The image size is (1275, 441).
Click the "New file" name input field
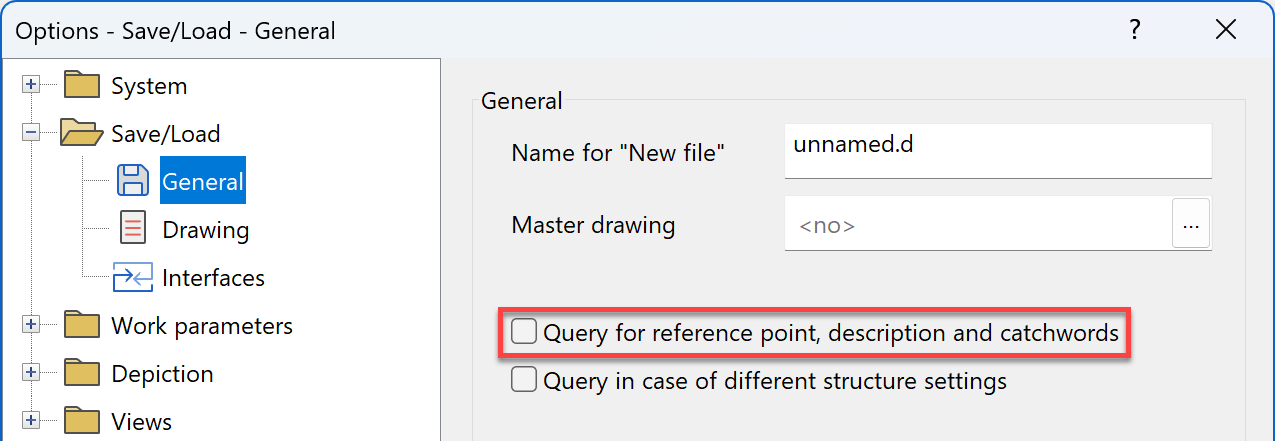(997, 150)
